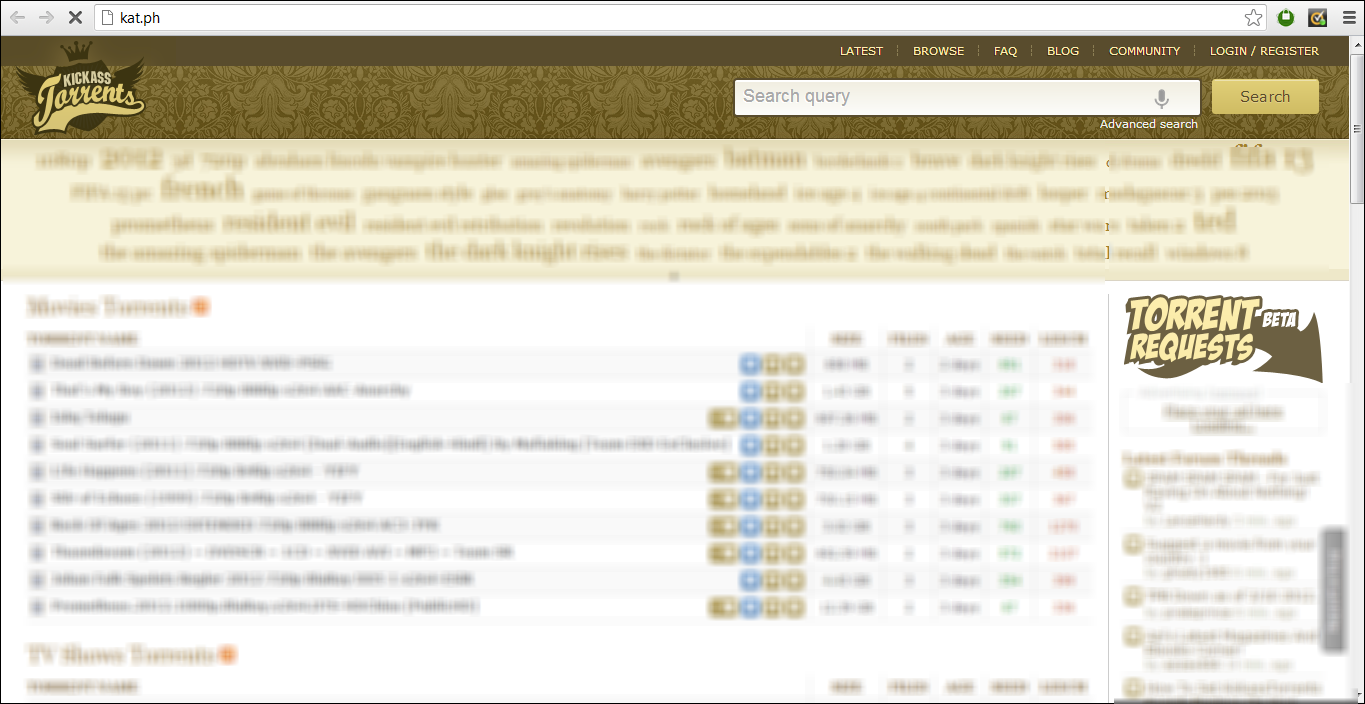Image resolution: width=1365 pixels, height=704 pixels.
Task: Collapse the tag cloud with arrow
Action: tap(674, 275)
